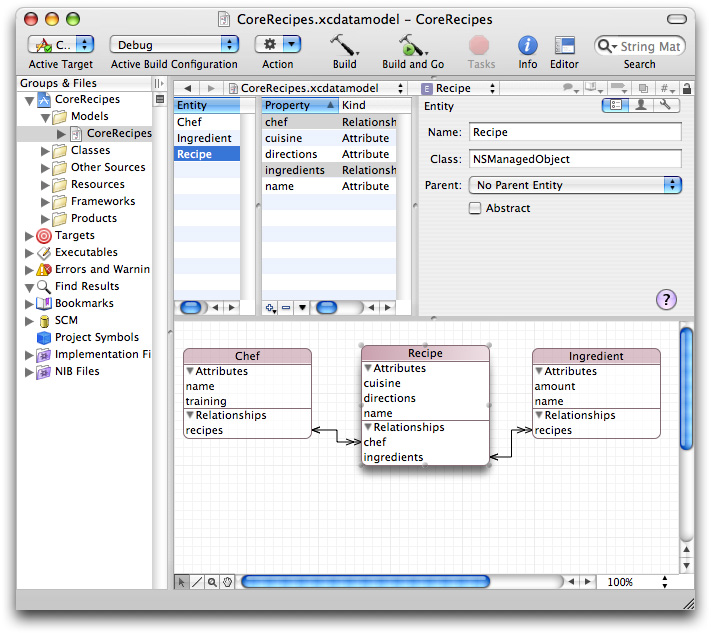Expand the Frameworks folder
Viewport: 711px width, 634px height.
(x=45, y=202)
